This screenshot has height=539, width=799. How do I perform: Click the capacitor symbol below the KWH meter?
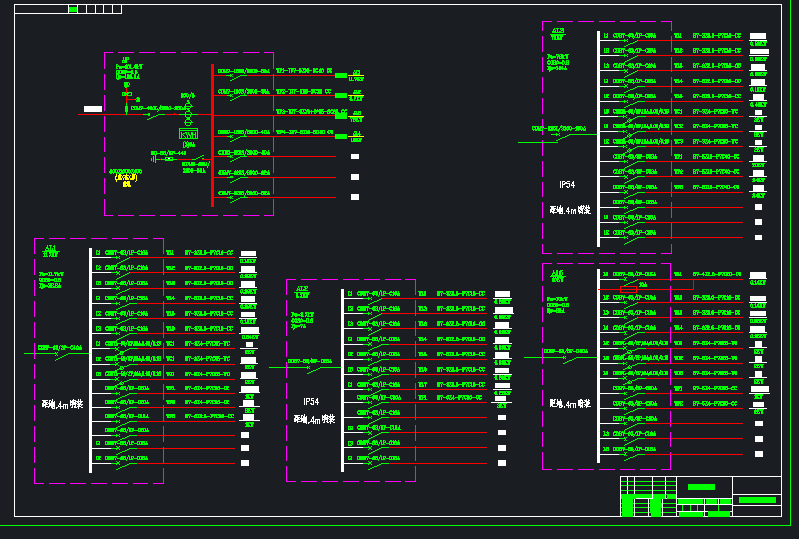pos(153,158)
